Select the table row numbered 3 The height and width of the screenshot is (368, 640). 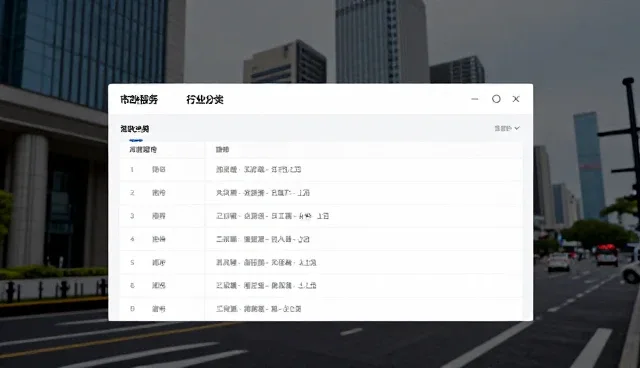[x=321, y=216]
